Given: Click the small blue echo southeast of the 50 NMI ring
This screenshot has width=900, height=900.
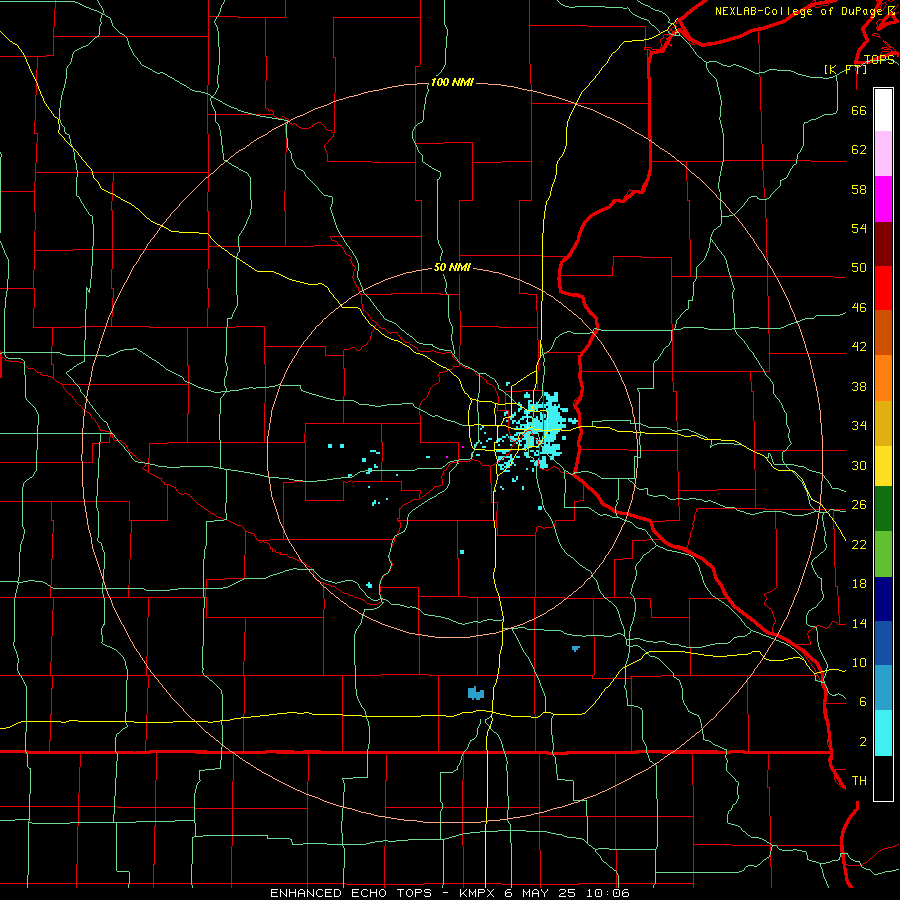Looking at the screenshot, I should (x=576, y=649).
